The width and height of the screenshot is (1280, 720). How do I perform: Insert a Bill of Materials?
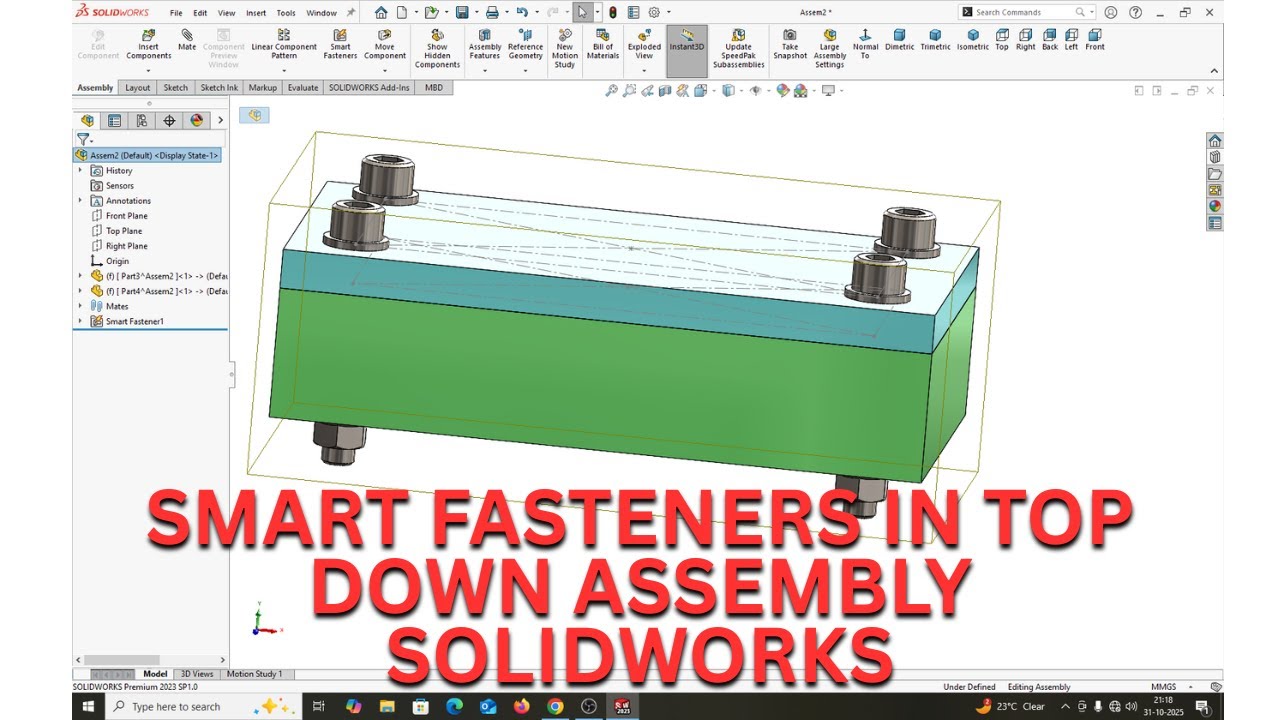click(603, 44)
